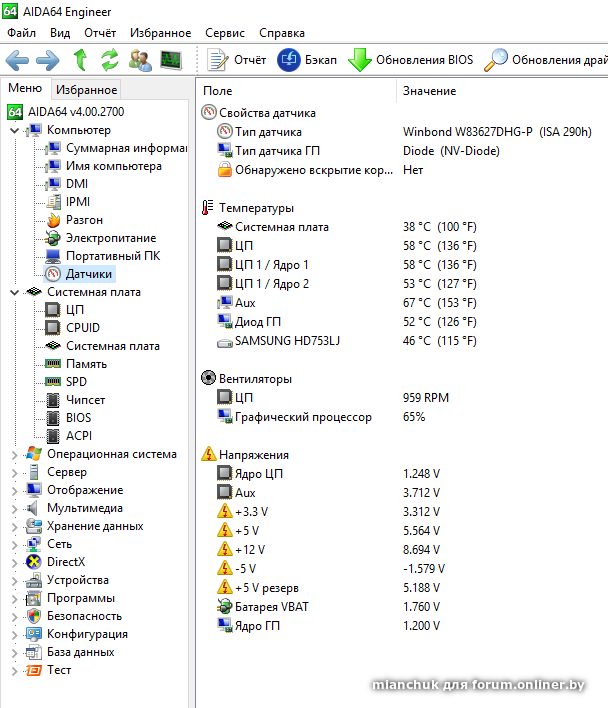
Task: Click the Температуры thermometer group icon
Action: pos(208,208)
